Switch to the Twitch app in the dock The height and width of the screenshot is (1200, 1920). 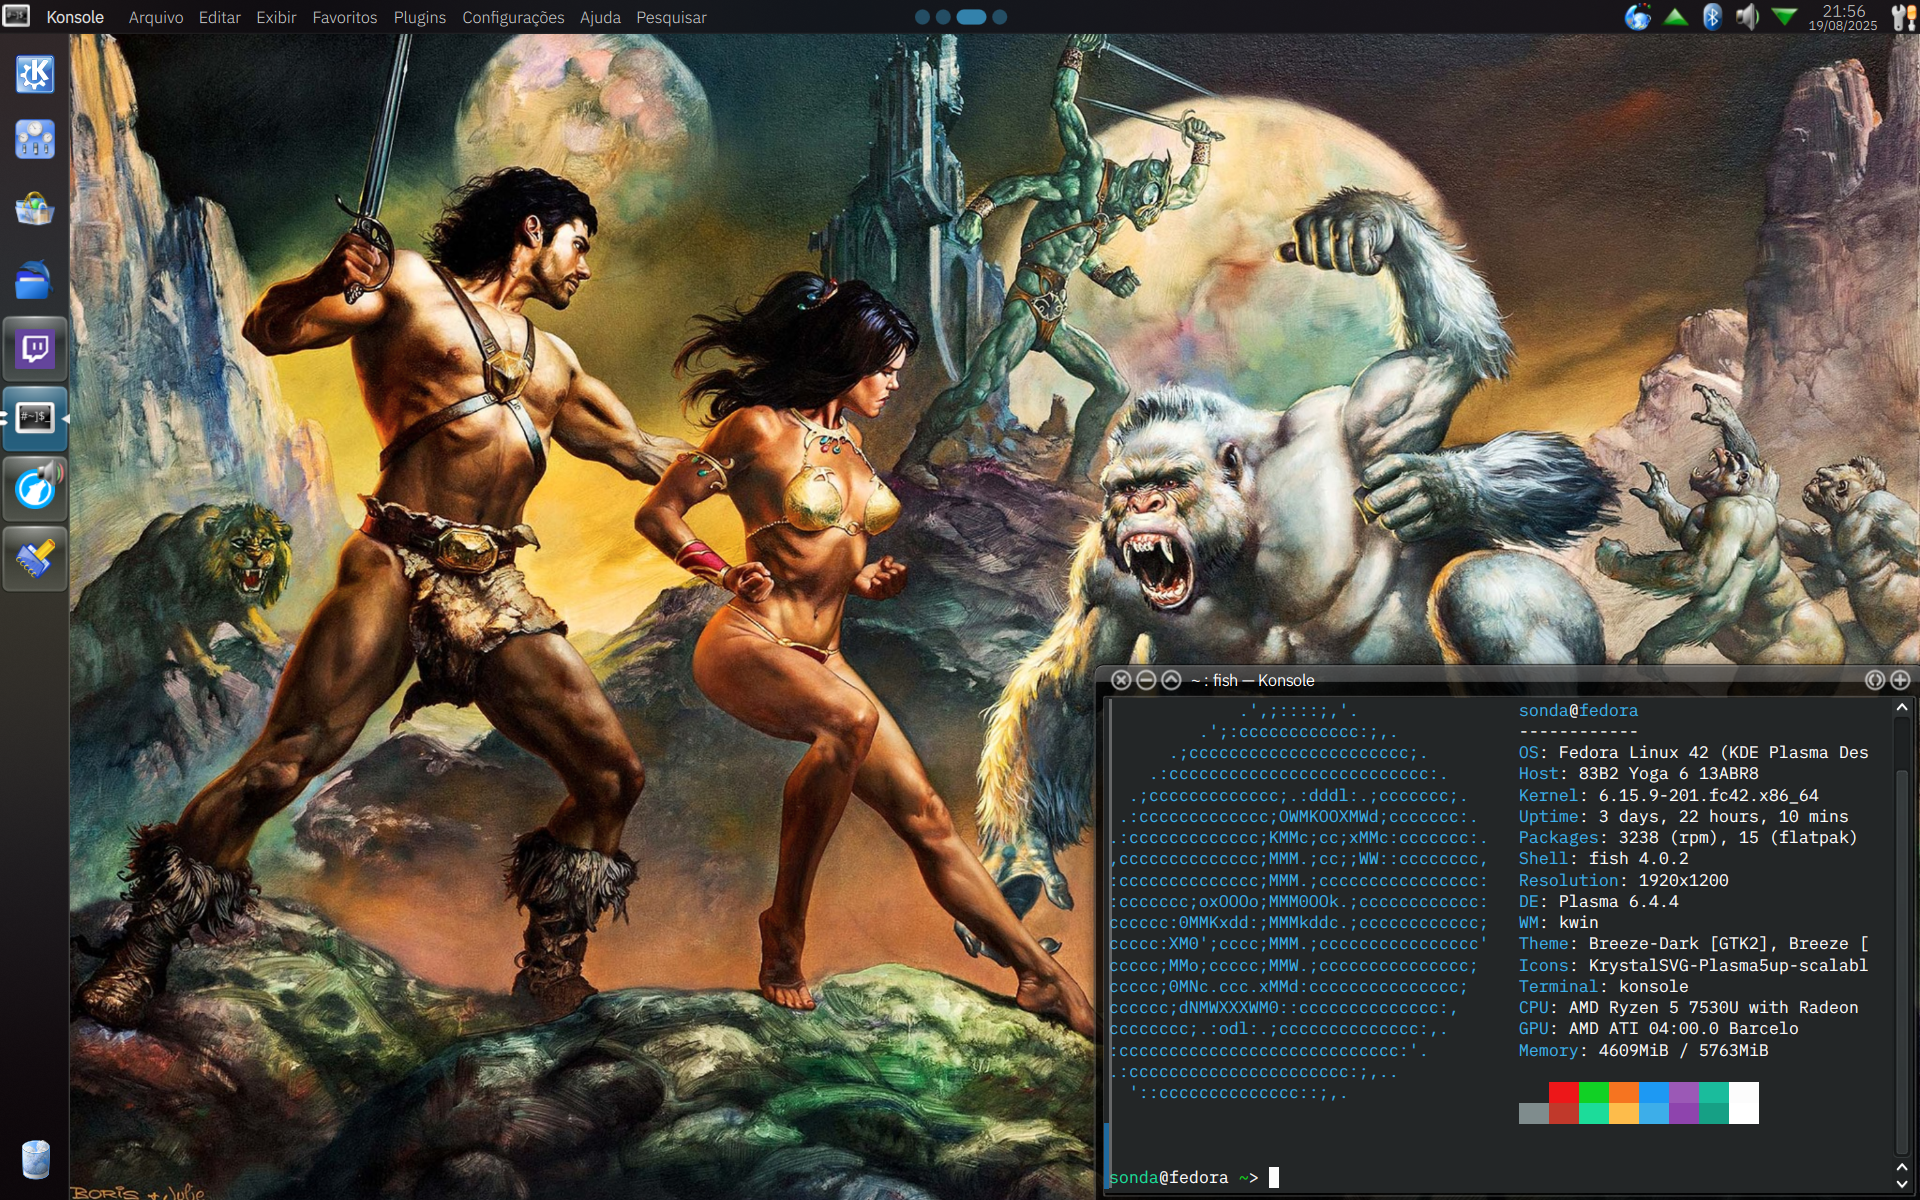point(35,349)
